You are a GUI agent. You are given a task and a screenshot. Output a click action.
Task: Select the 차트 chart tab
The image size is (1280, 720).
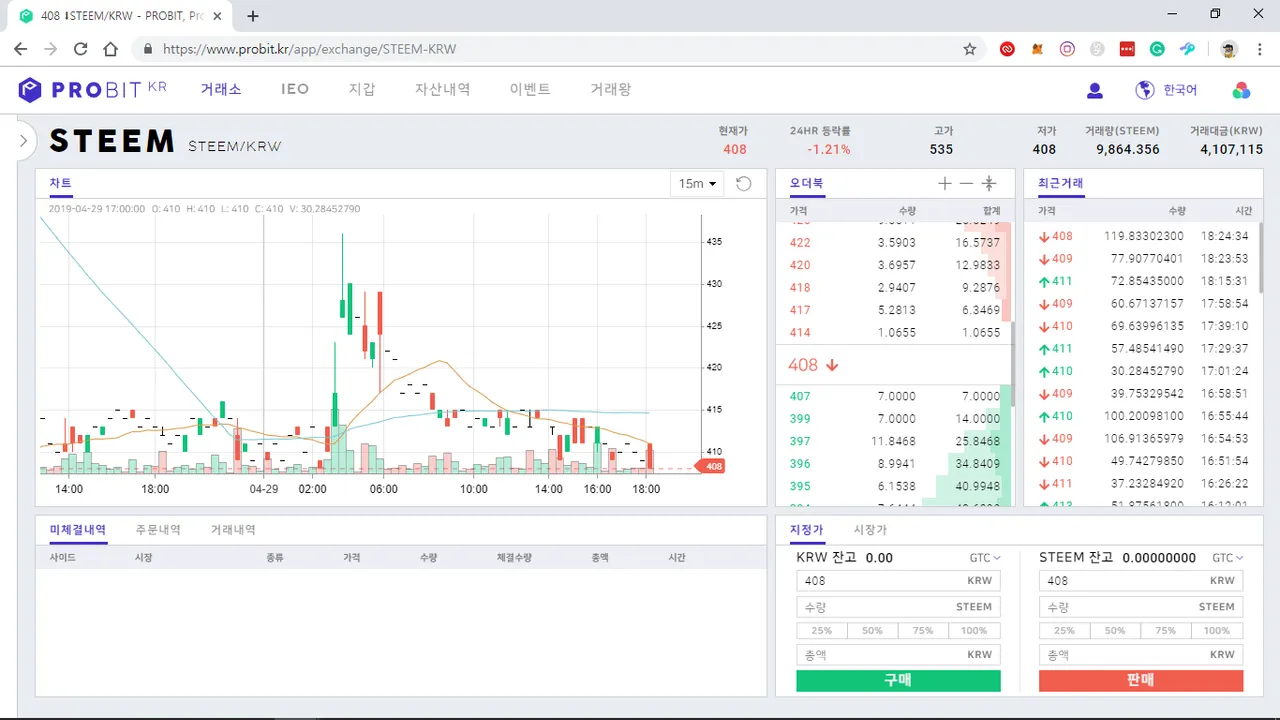click(60, 183)
